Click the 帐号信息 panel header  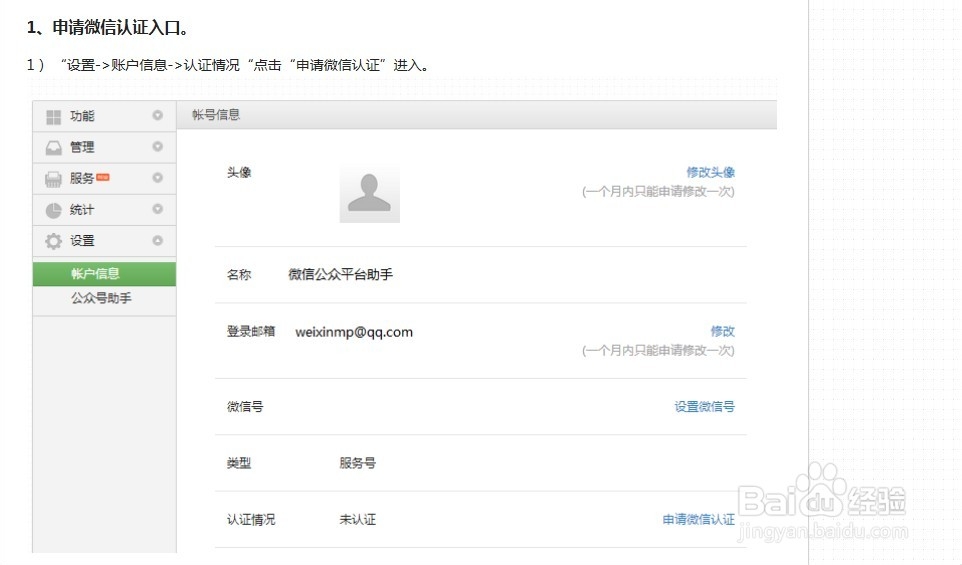pyautogui.click(x=477, y=115)
